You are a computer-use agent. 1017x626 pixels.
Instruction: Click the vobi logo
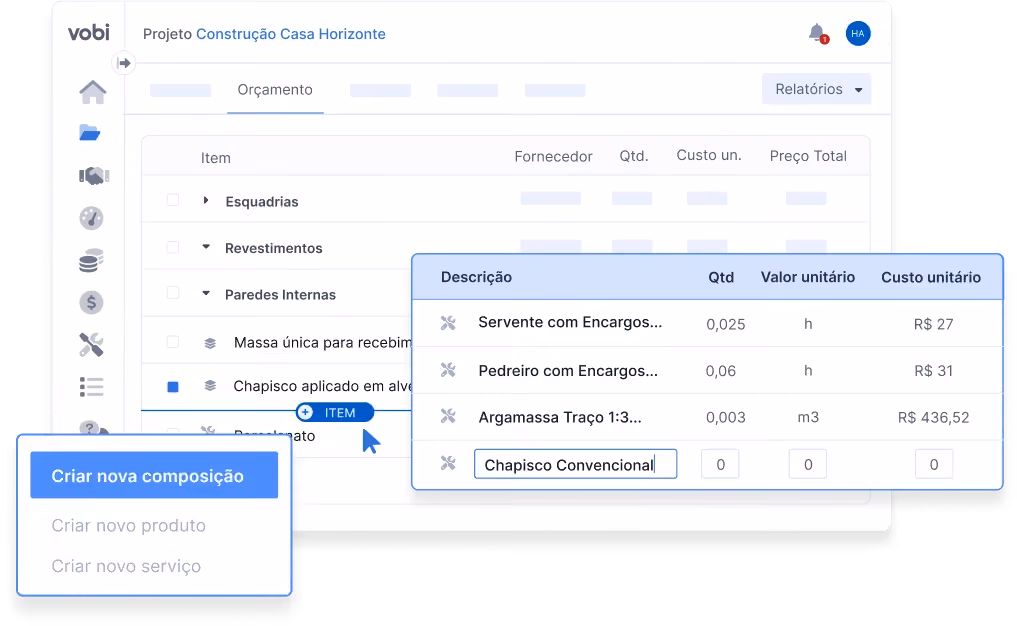(89, 32)
